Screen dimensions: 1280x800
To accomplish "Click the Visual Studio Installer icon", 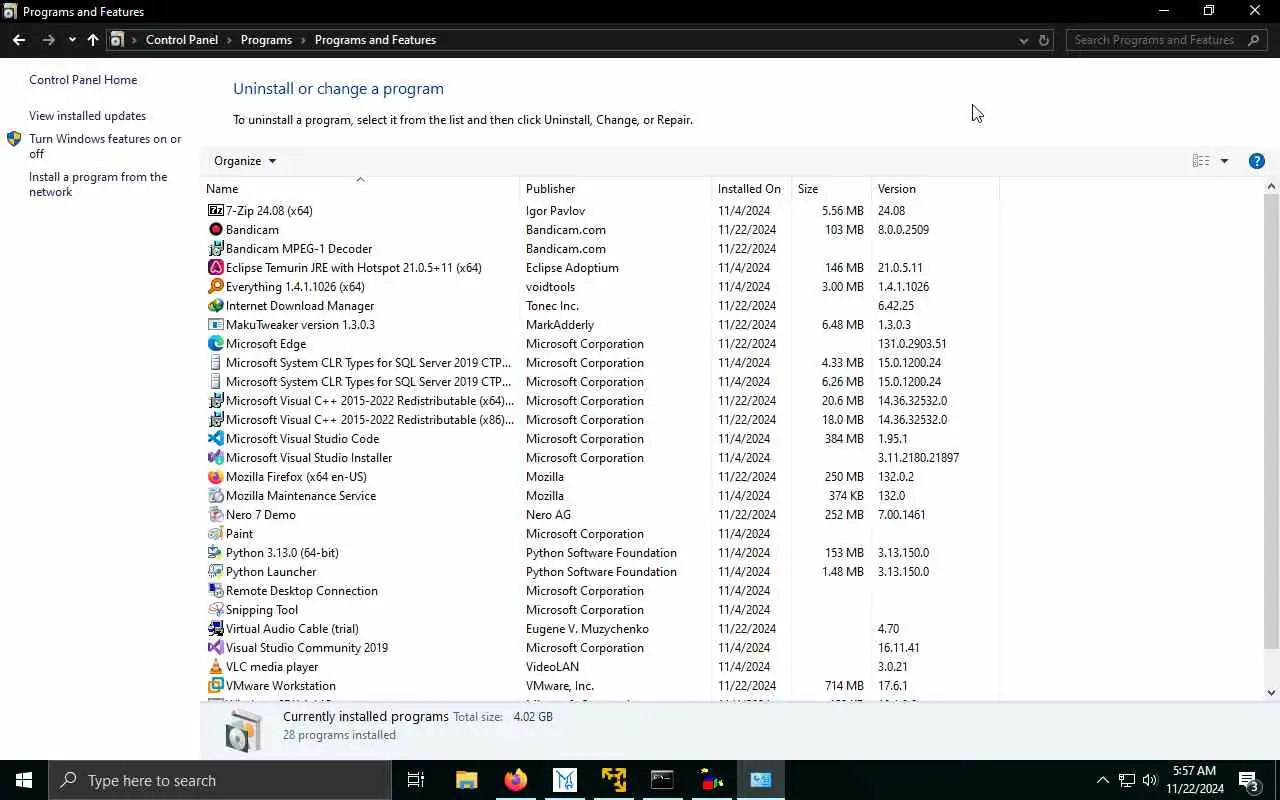I will (215, 458).
